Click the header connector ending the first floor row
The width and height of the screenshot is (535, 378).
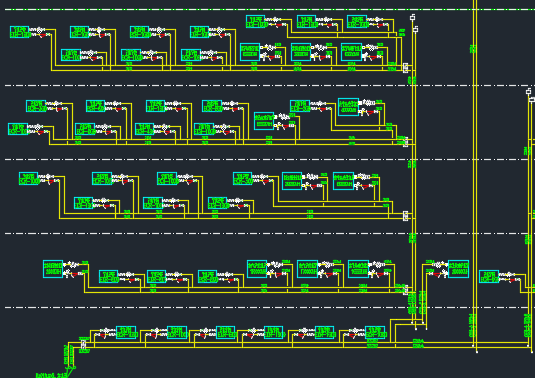(x=405, y=68)
